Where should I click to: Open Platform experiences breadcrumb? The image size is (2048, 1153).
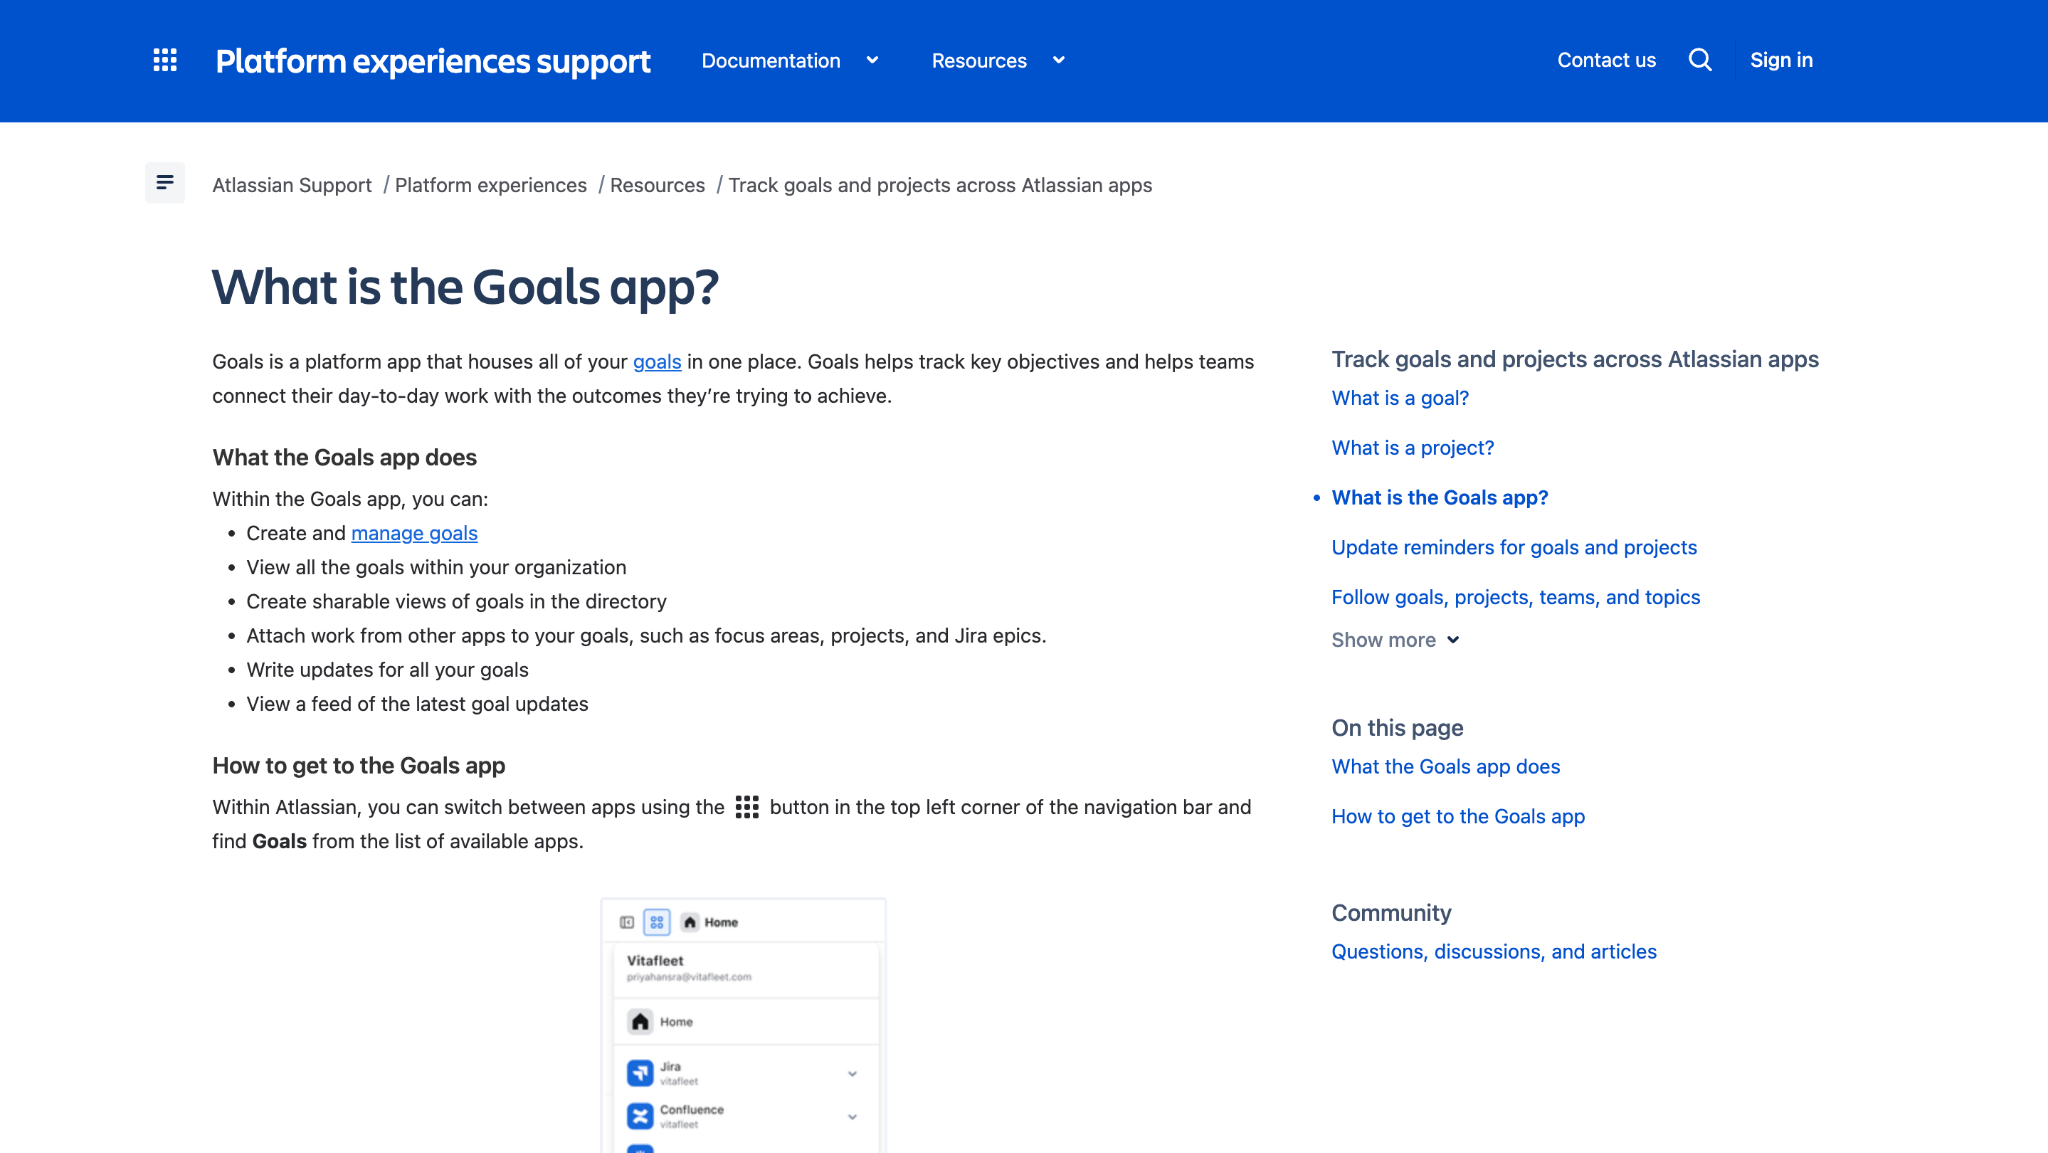(x=491, y=185)
